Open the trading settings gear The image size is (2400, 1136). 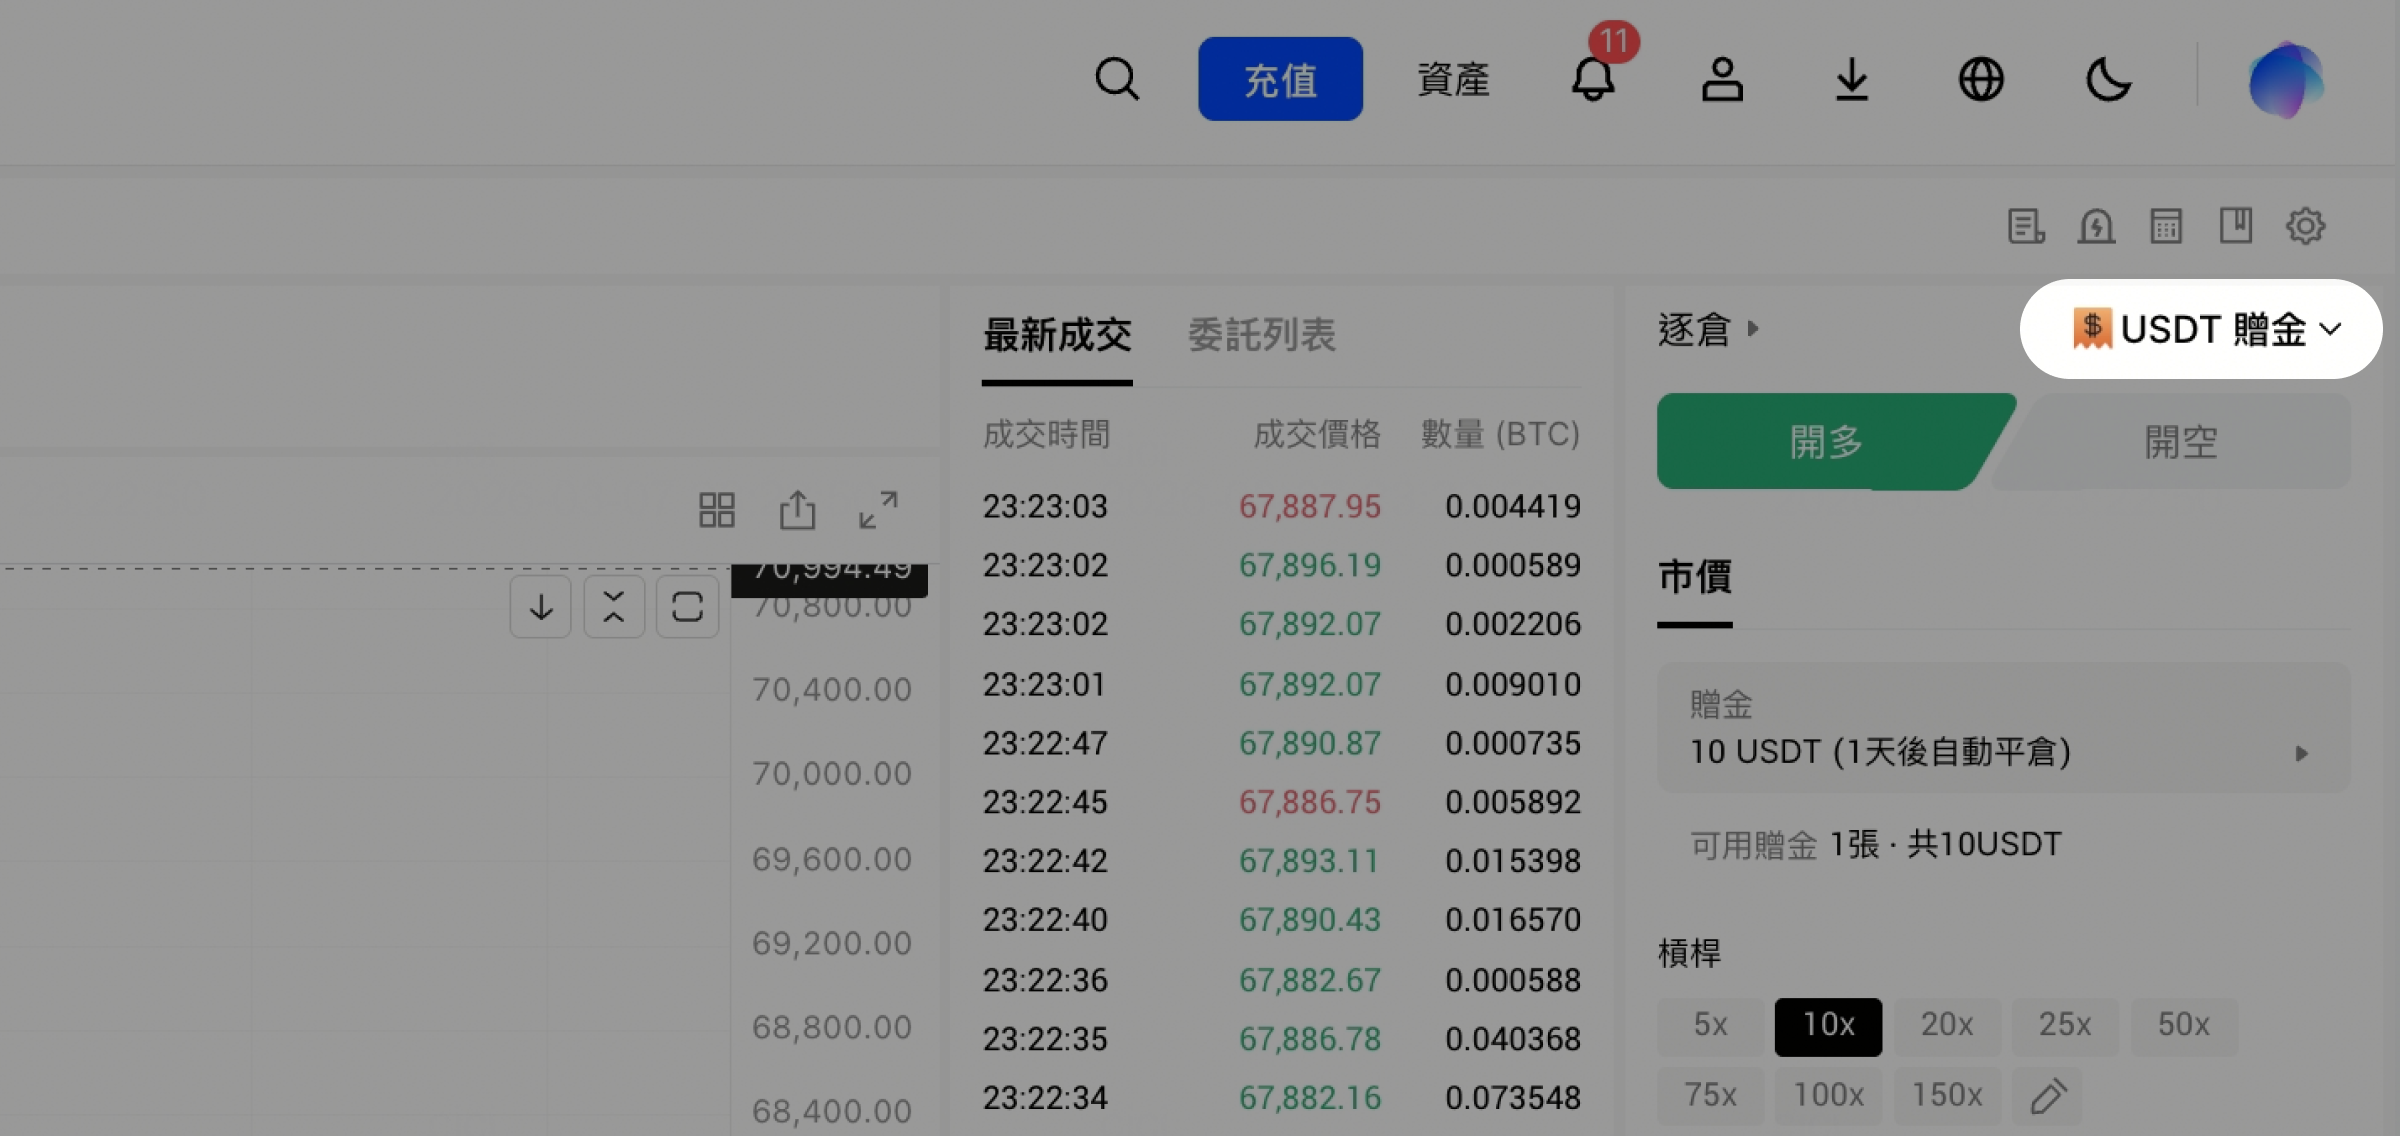pyautogui.click(x=2305, y=226)
